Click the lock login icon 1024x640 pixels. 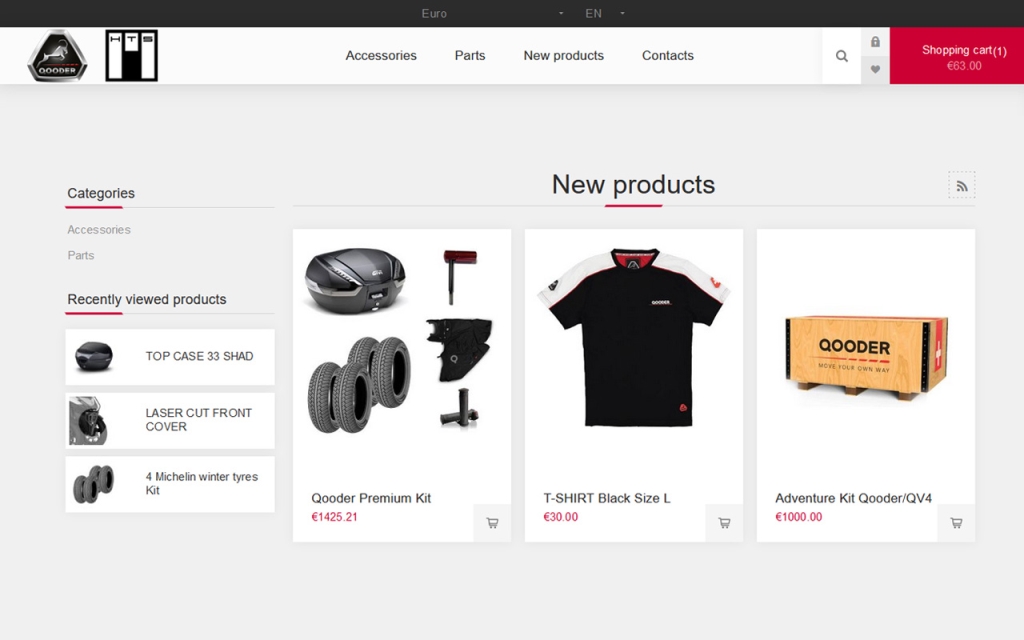[x=875, y=42]
